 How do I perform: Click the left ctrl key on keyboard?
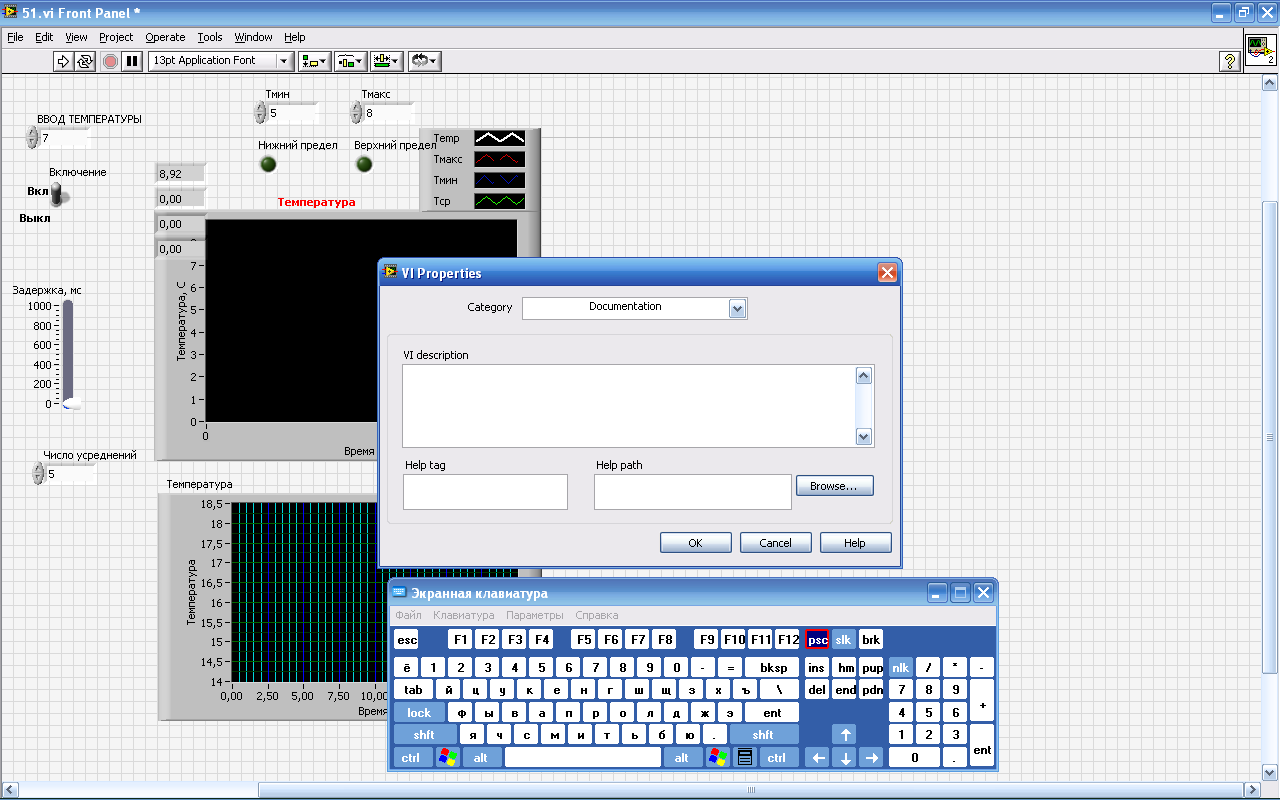(411, 758)
